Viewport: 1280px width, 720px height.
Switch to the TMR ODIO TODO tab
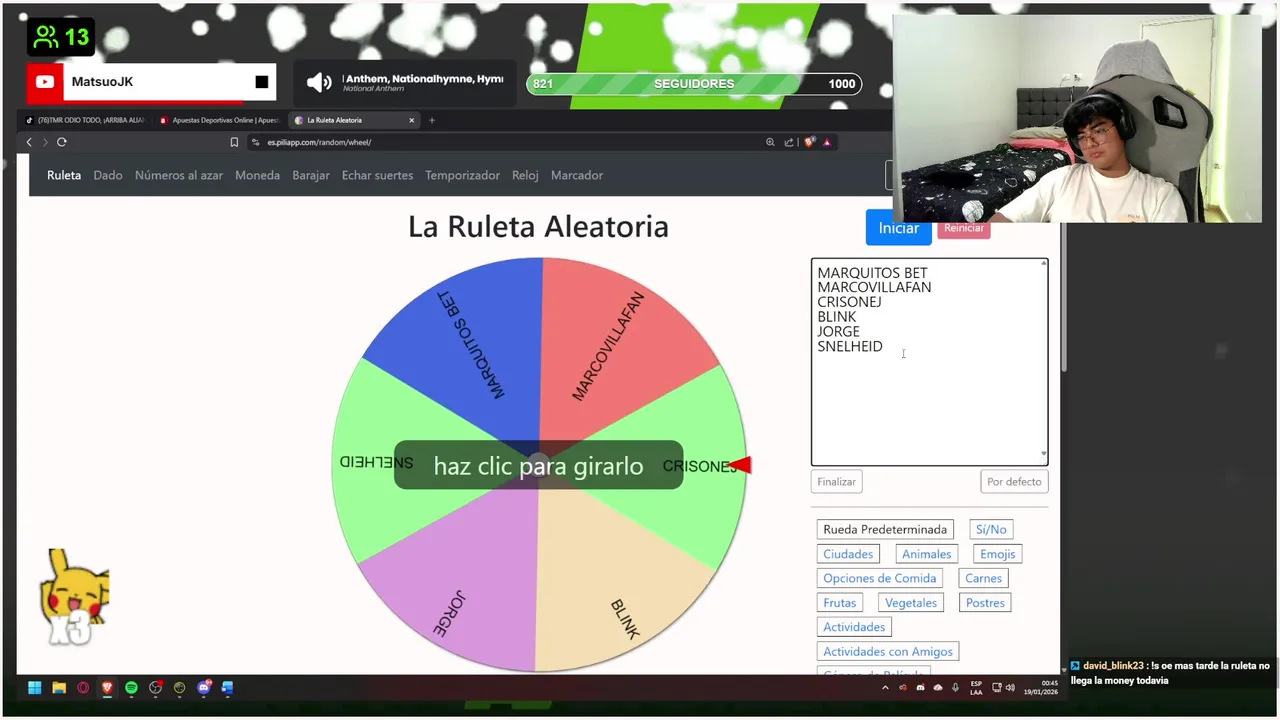point(86,120)
